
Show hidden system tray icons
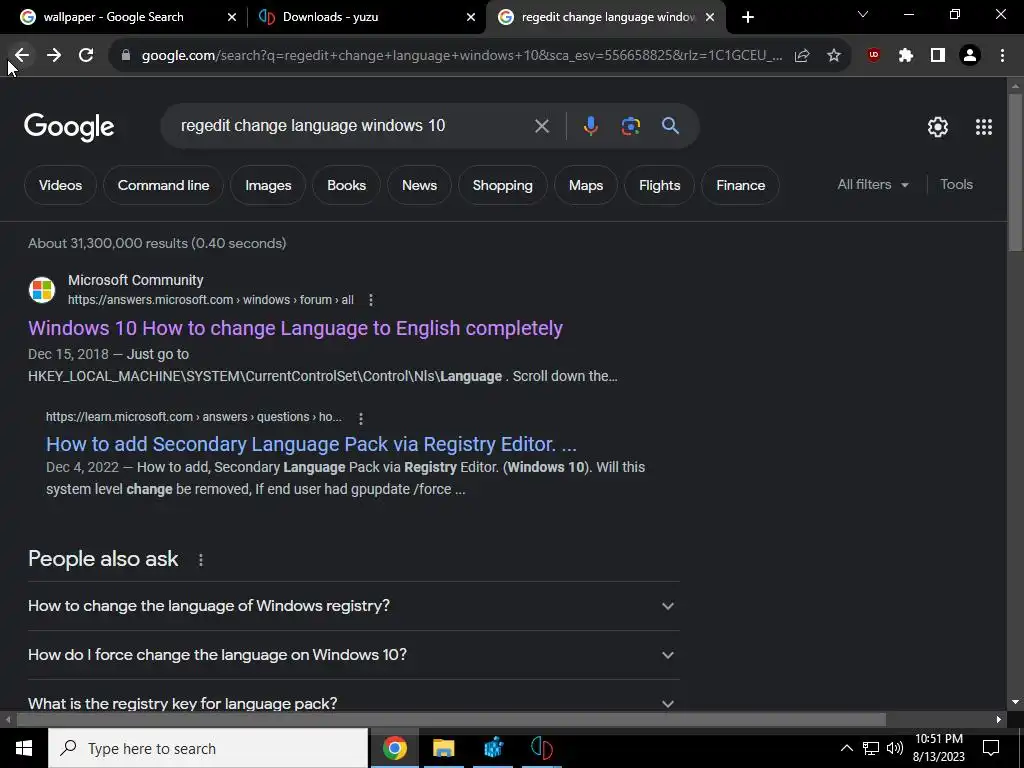846,748
